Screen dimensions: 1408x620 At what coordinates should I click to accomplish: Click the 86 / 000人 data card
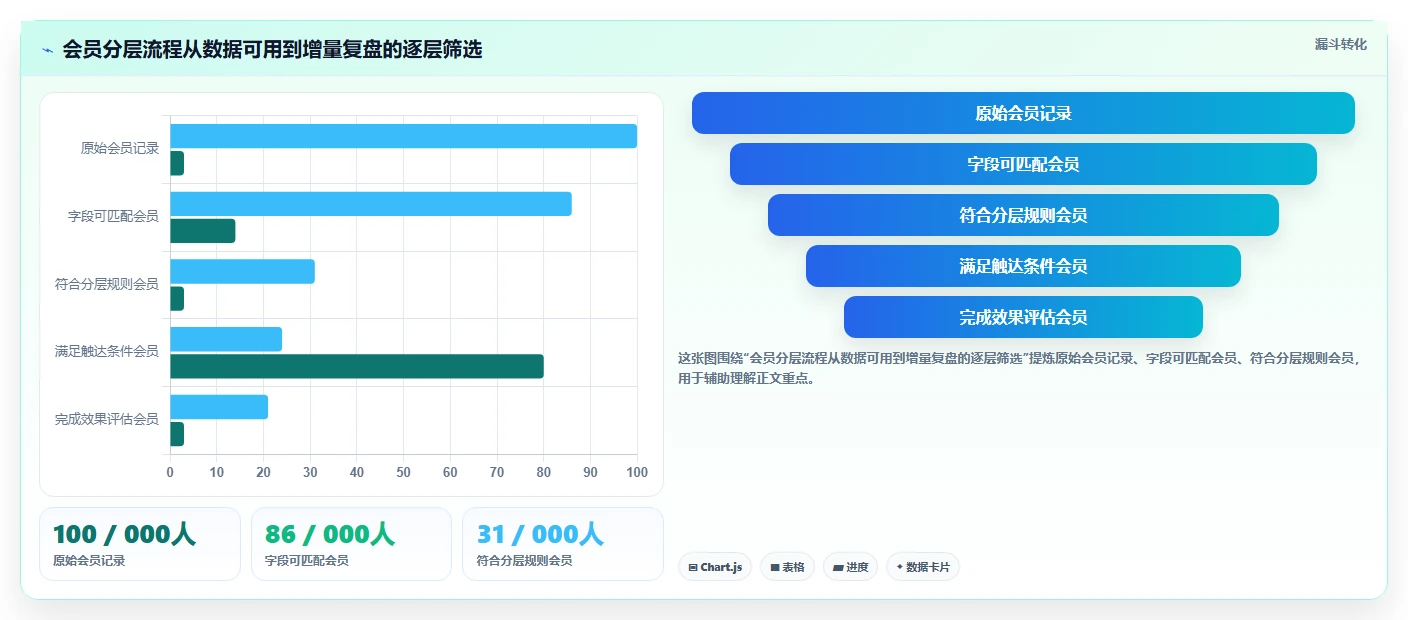click(352, 544)
